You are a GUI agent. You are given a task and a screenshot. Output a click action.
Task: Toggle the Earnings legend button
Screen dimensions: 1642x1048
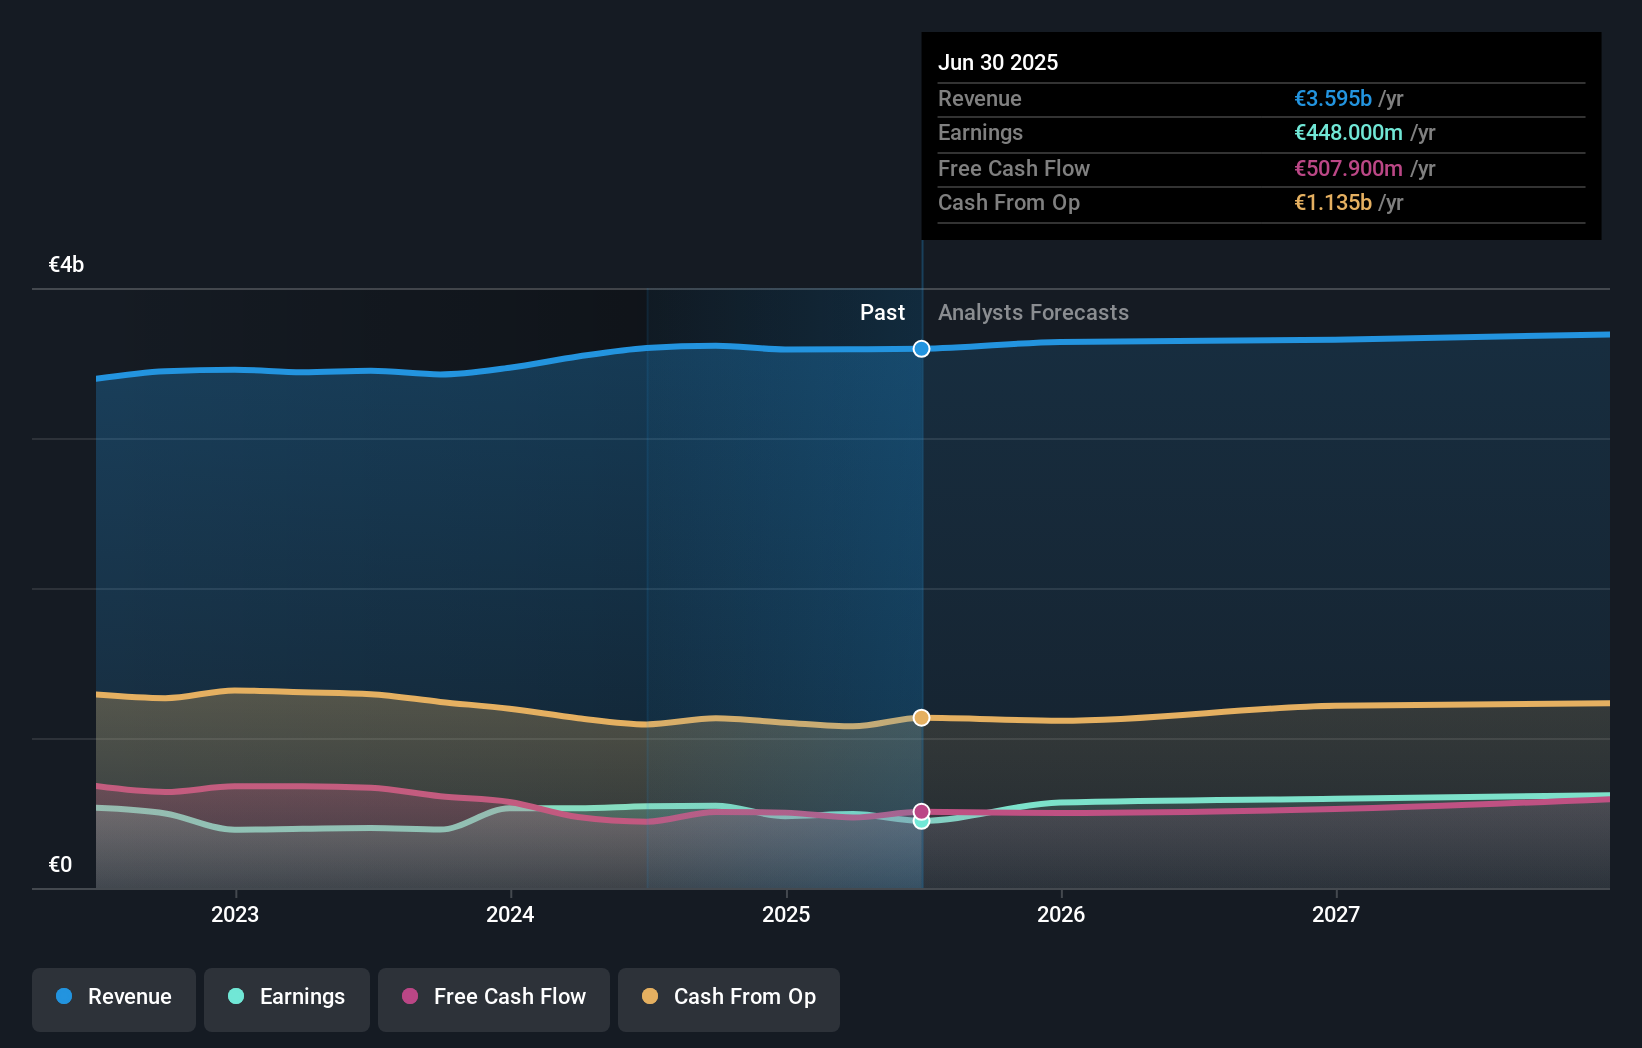(x=286, y=997)
